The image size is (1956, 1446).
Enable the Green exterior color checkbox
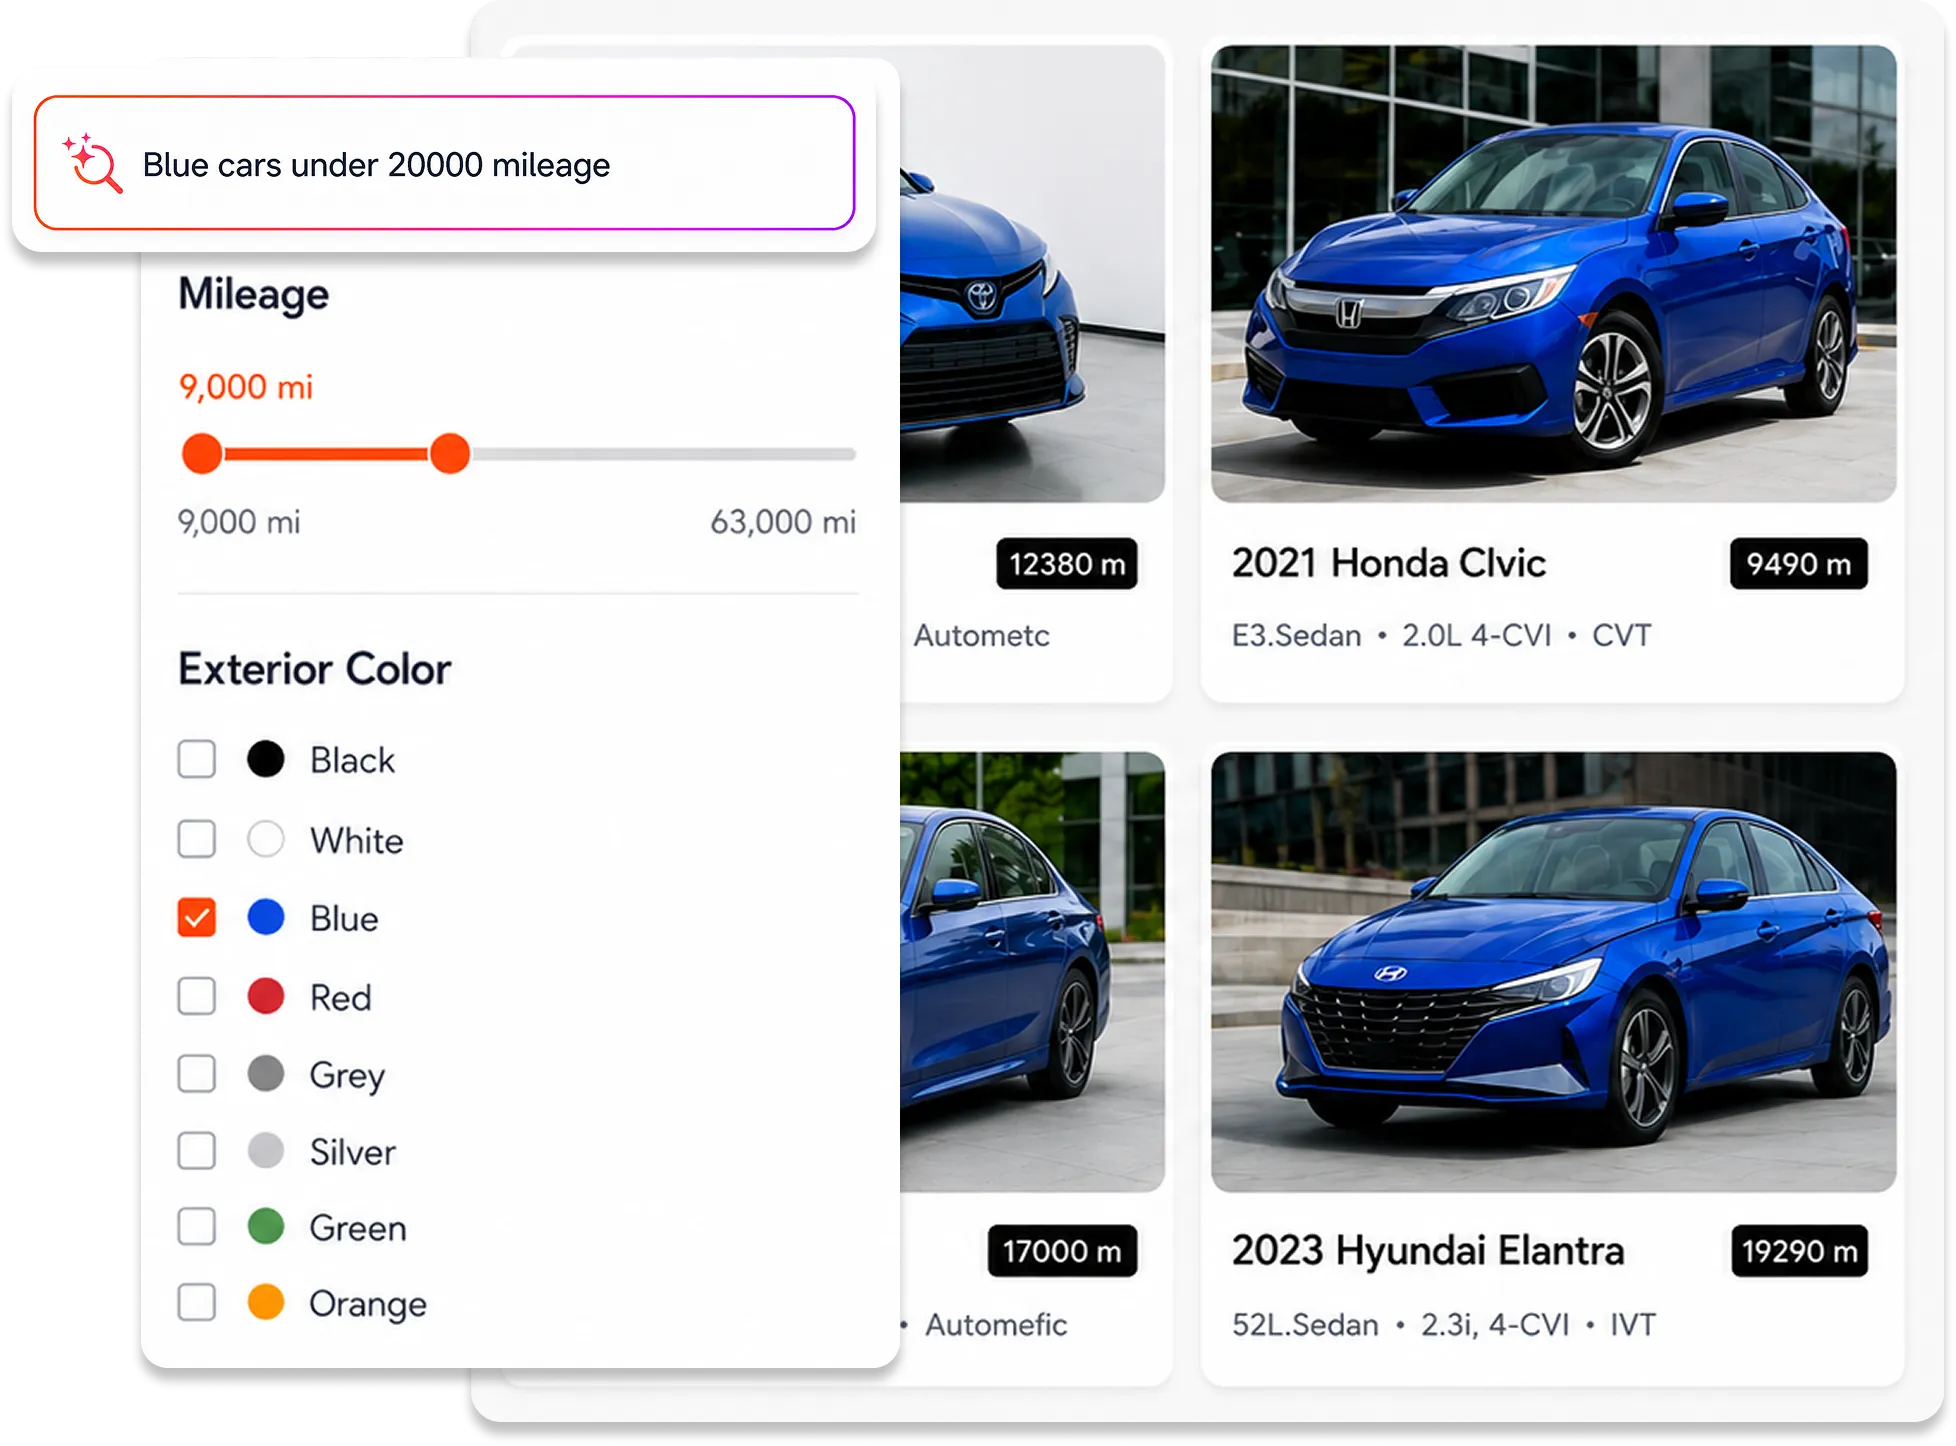[197, 1226]
